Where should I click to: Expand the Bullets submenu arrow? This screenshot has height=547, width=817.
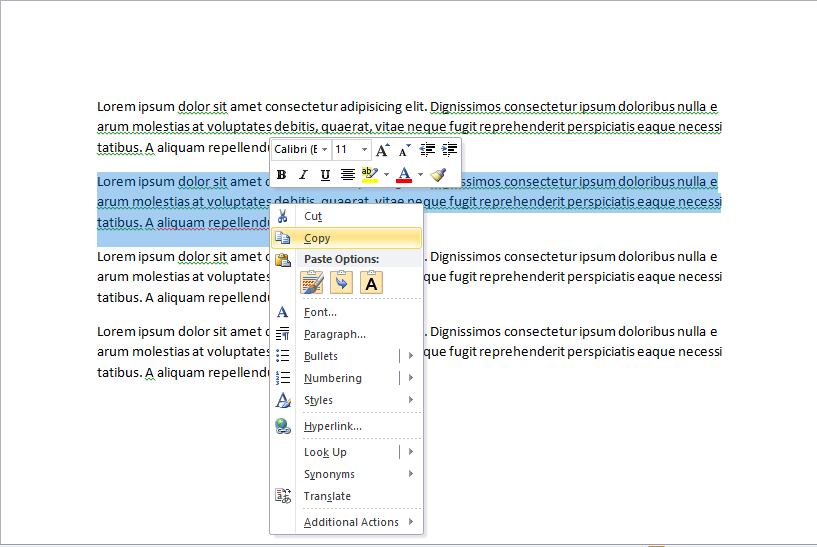pos(411,355)
